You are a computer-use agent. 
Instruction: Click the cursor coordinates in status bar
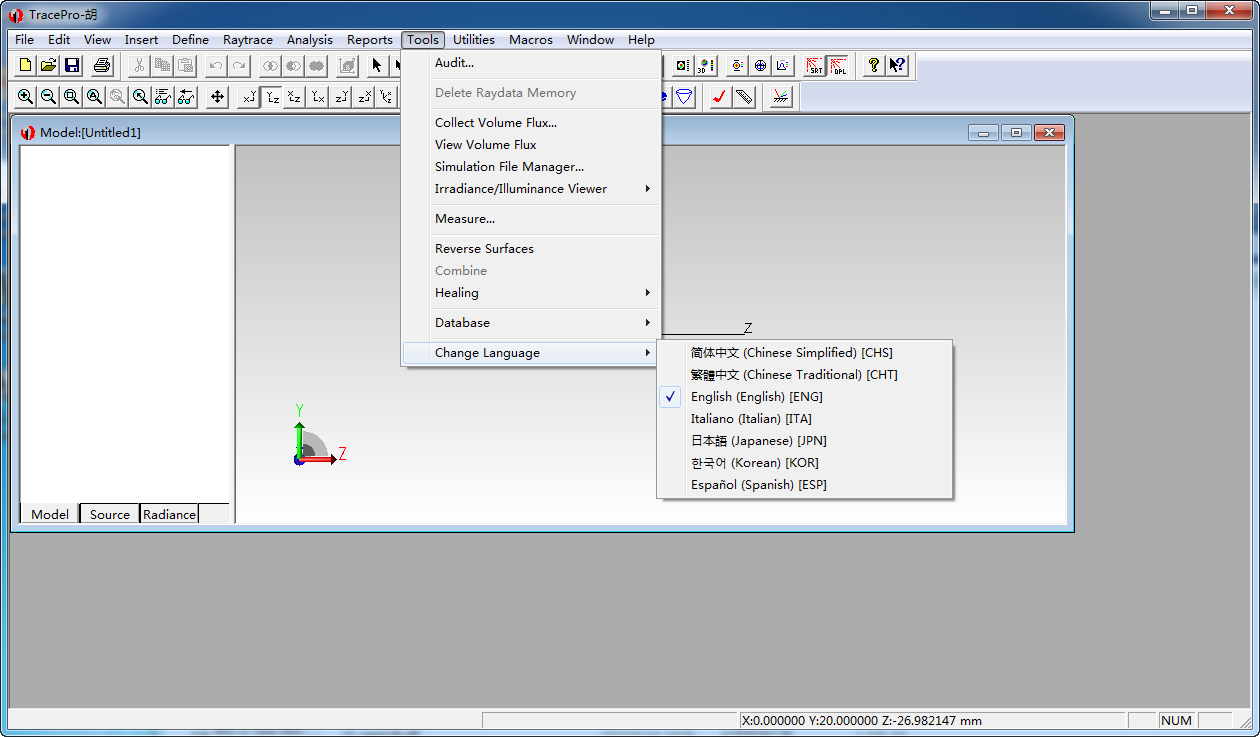coord(861,720)
